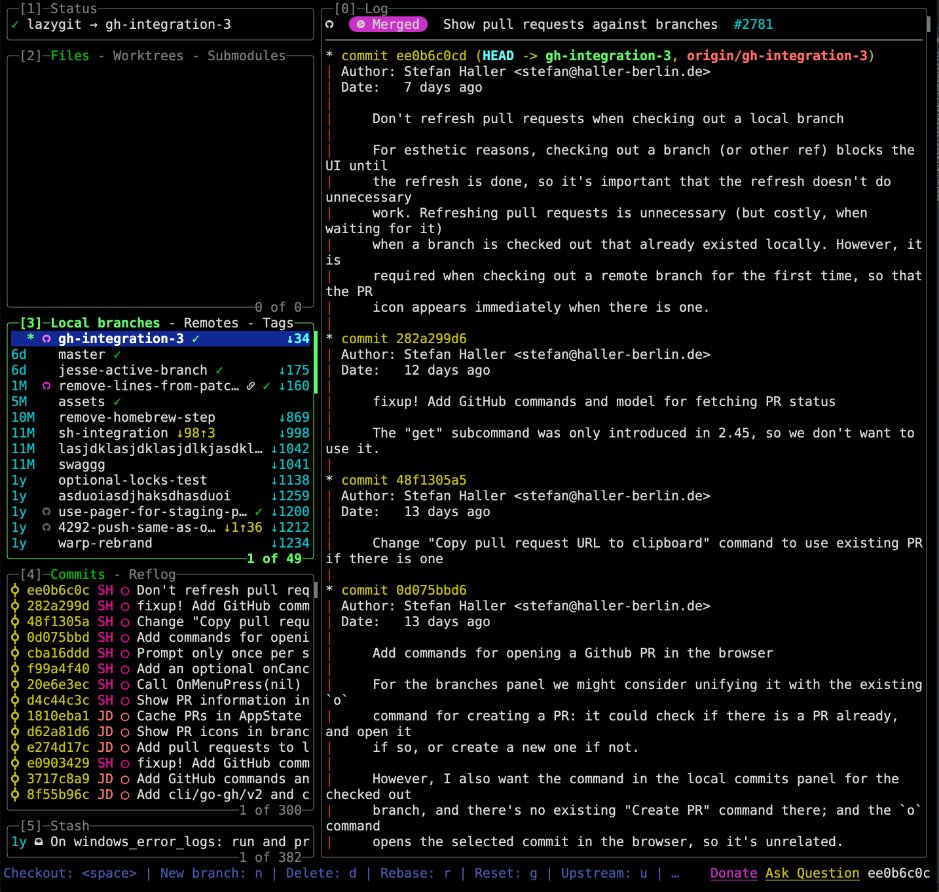This screenshot has height=892, width=939.
Task: Select commit f99a4f40 in Commits panel
Action: click(160, 669)
